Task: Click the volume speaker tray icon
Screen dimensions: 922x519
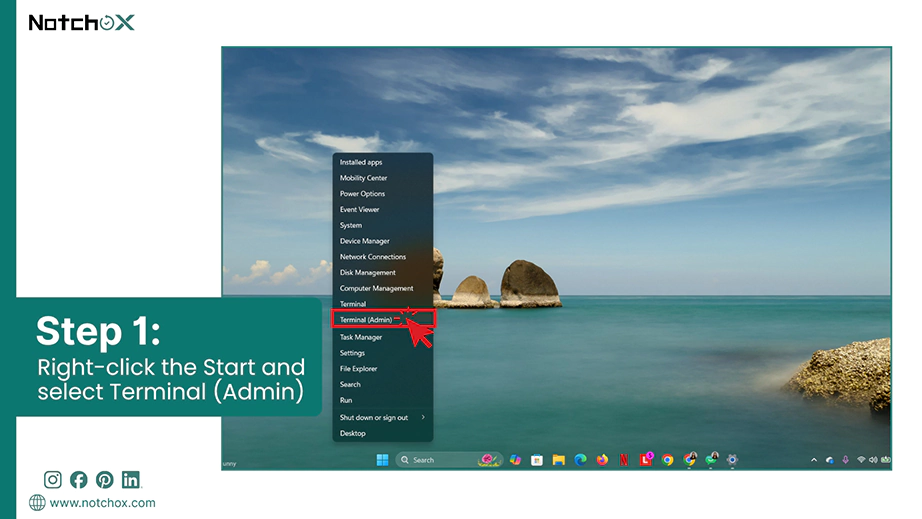Action: [873, 460]
